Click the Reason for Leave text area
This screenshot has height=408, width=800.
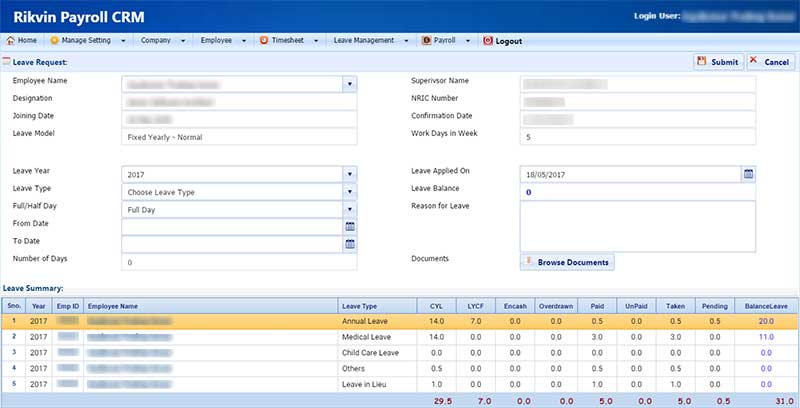[x=638, y=226]
